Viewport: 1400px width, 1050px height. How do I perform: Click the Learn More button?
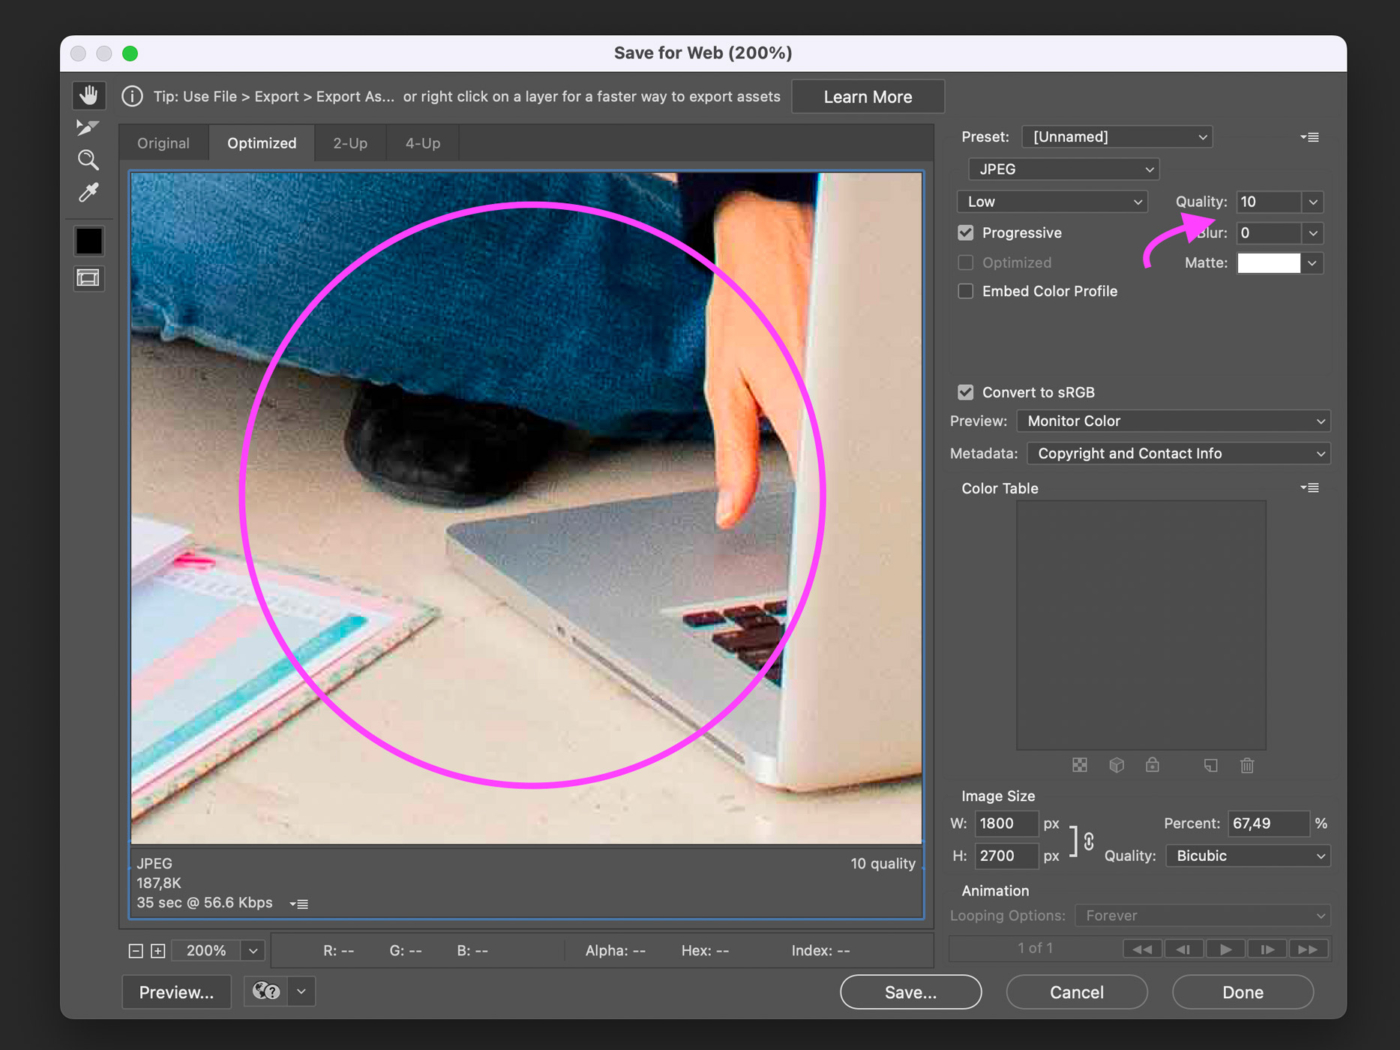[867, 97]
